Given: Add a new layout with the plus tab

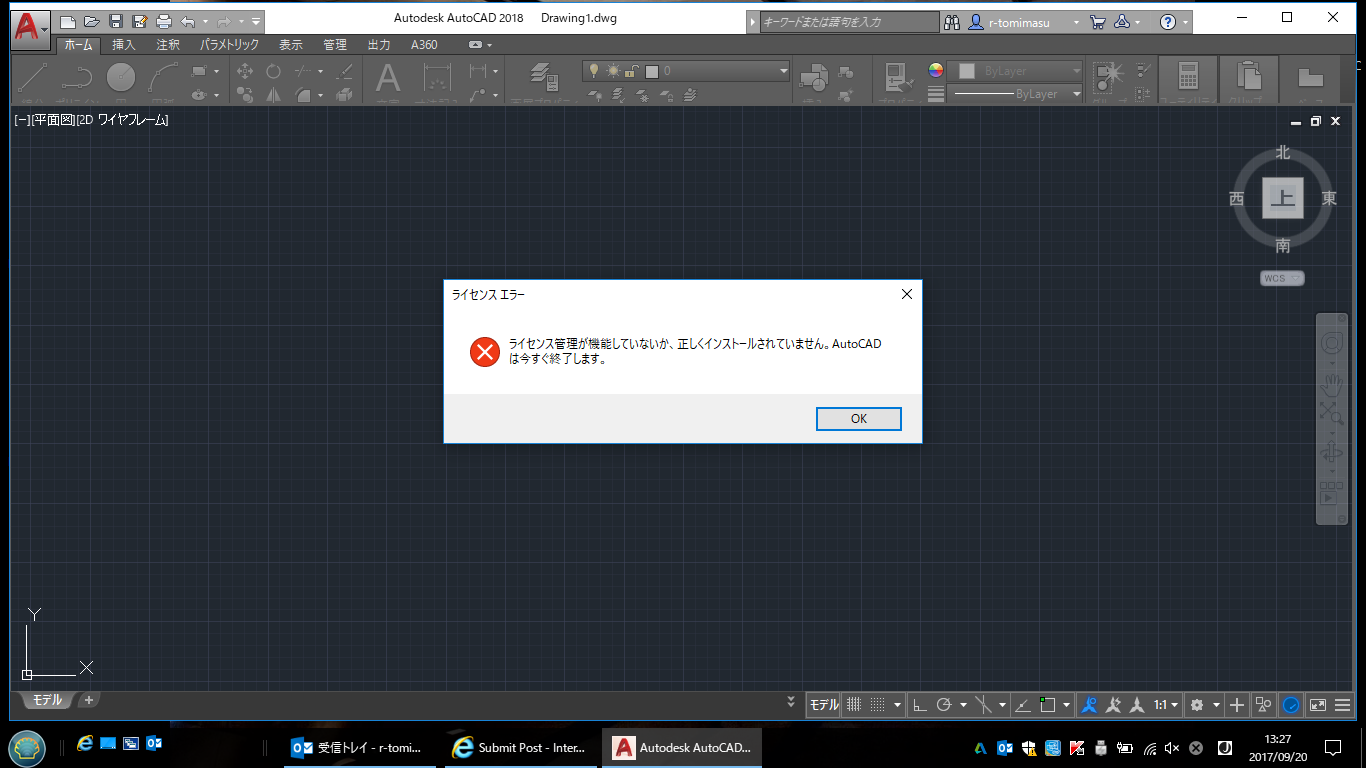Looking at the screenshot, I should pos(88,700).
